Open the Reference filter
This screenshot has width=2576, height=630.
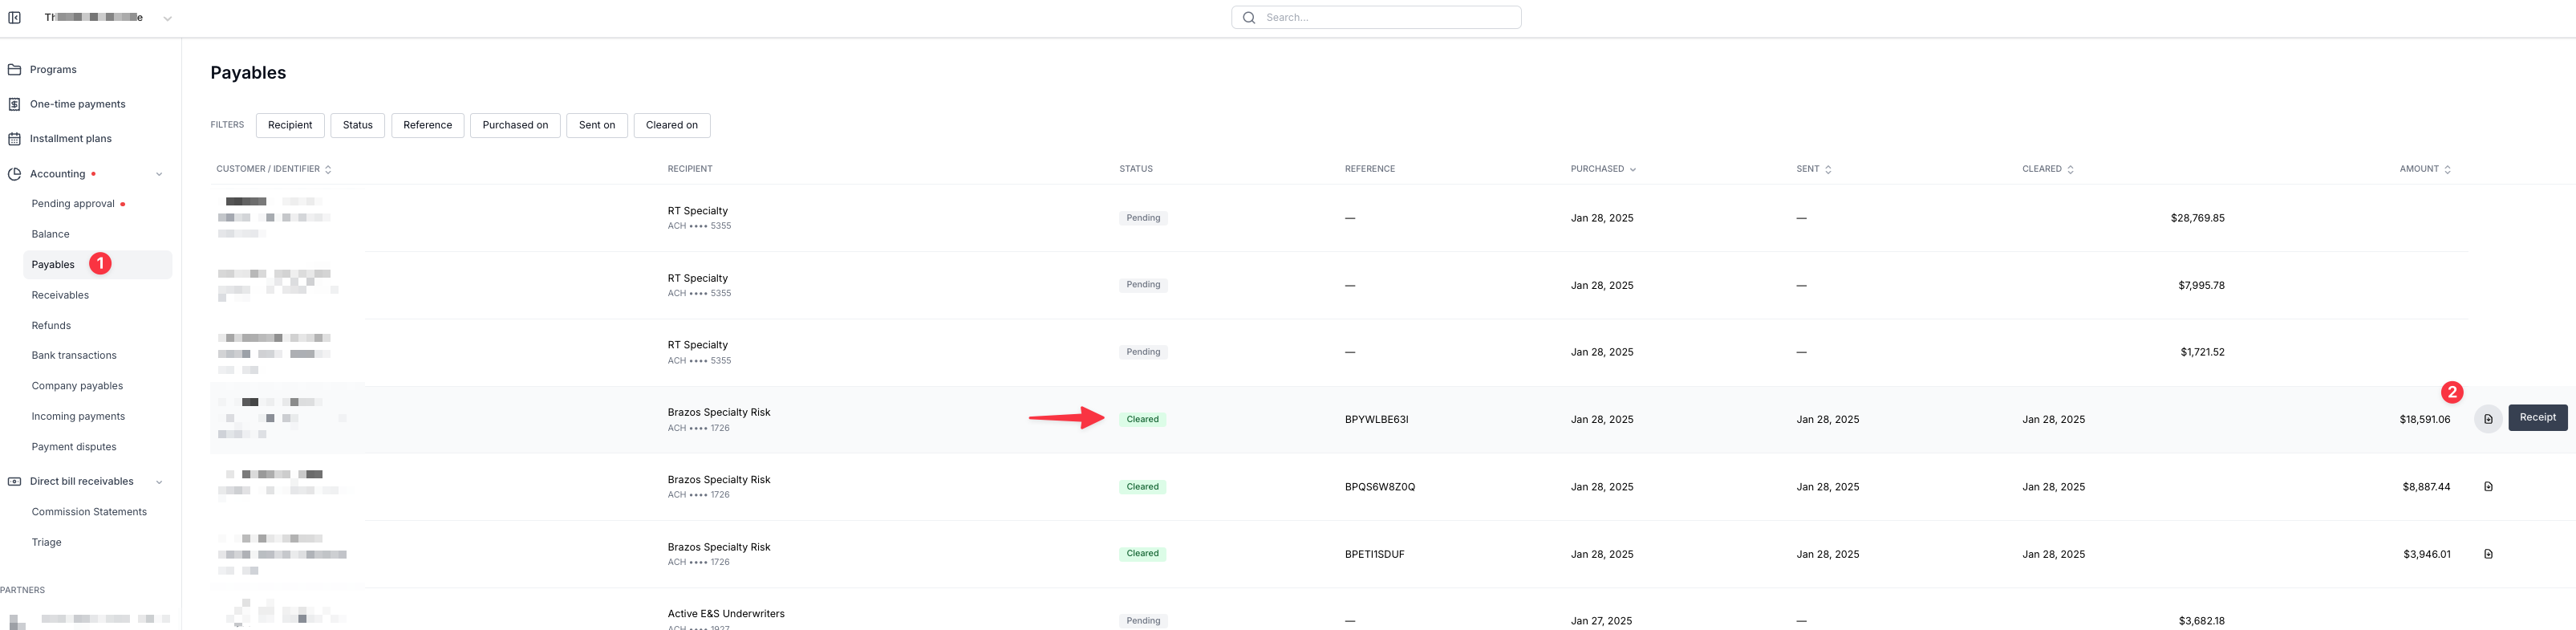click(427, 125)
